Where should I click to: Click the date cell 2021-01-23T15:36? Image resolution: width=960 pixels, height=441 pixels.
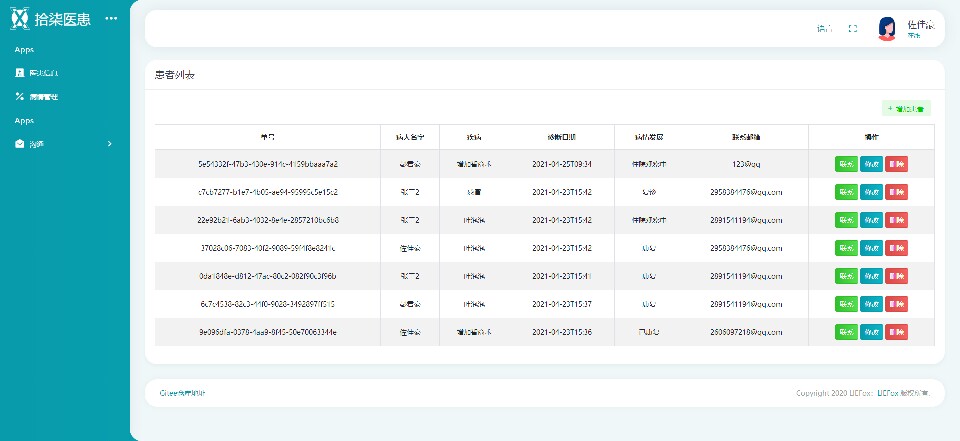pos(561,332)
